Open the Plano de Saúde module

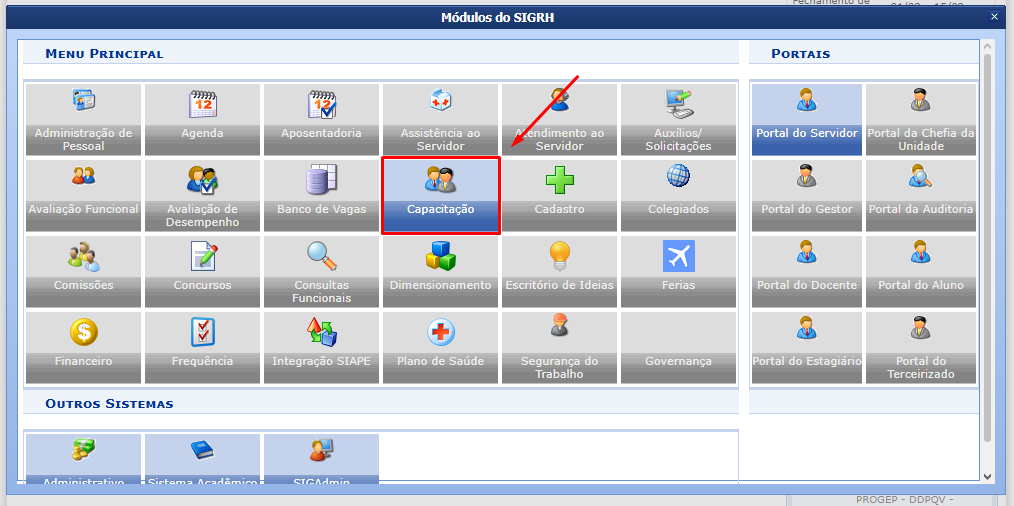click(x=440, y=347)
